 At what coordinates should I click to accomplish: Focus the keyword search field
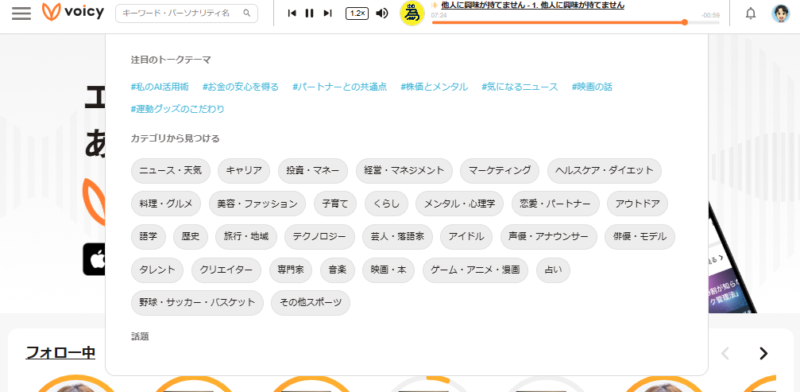(187, 13)
